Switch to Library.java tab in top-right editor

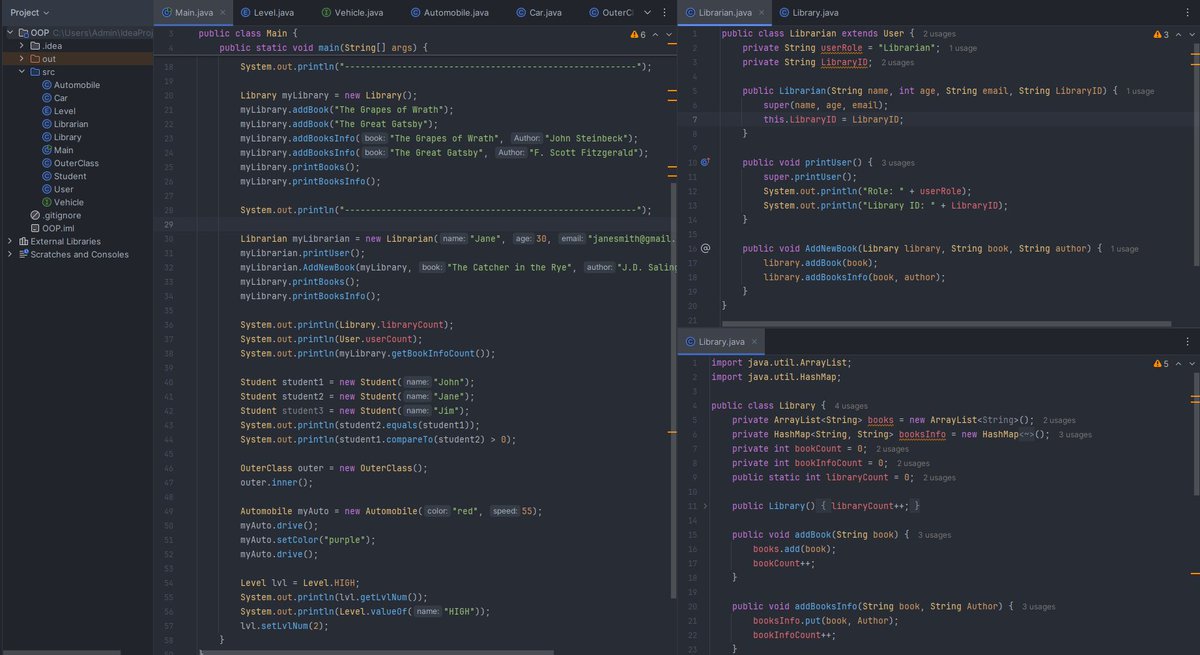point(807,12)
